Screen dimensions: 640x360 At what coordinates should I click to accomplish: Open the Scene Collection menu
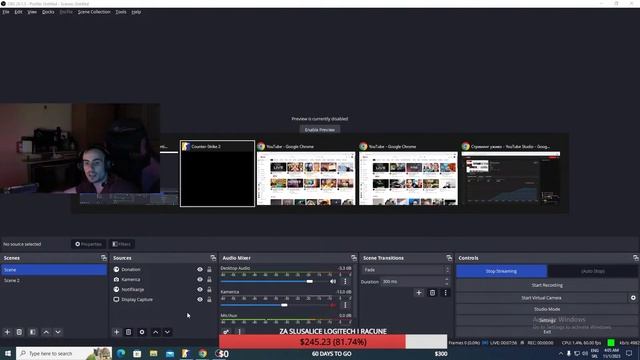[94, 12]
